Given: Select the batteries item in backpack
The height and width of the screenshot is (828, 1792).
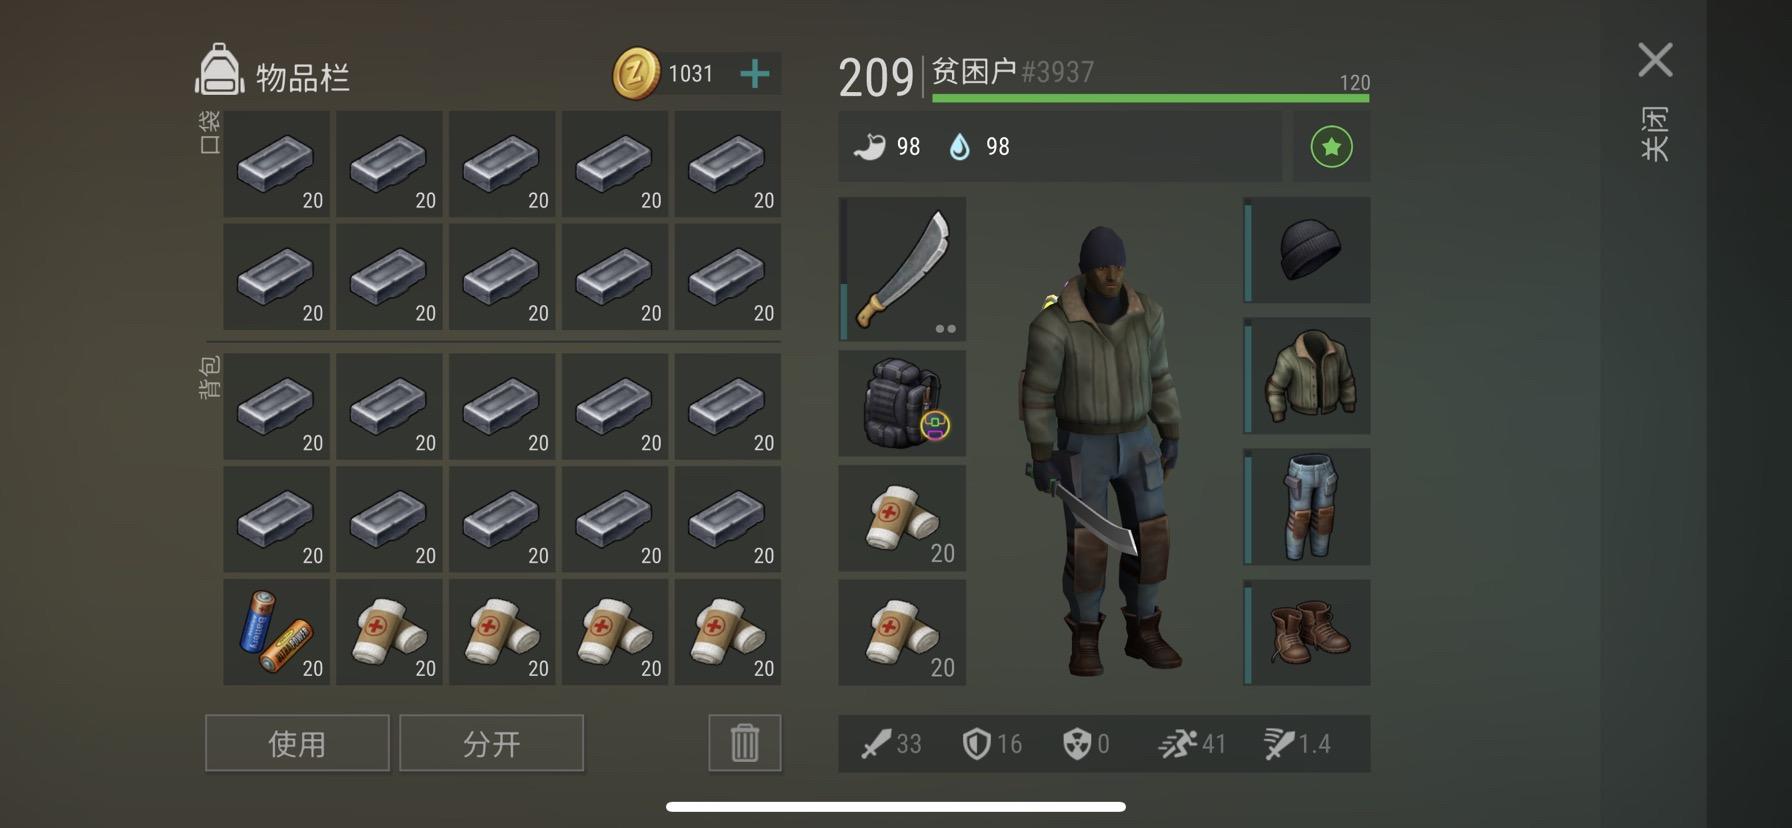Looking at the screenshot, I should pos(277,632).
